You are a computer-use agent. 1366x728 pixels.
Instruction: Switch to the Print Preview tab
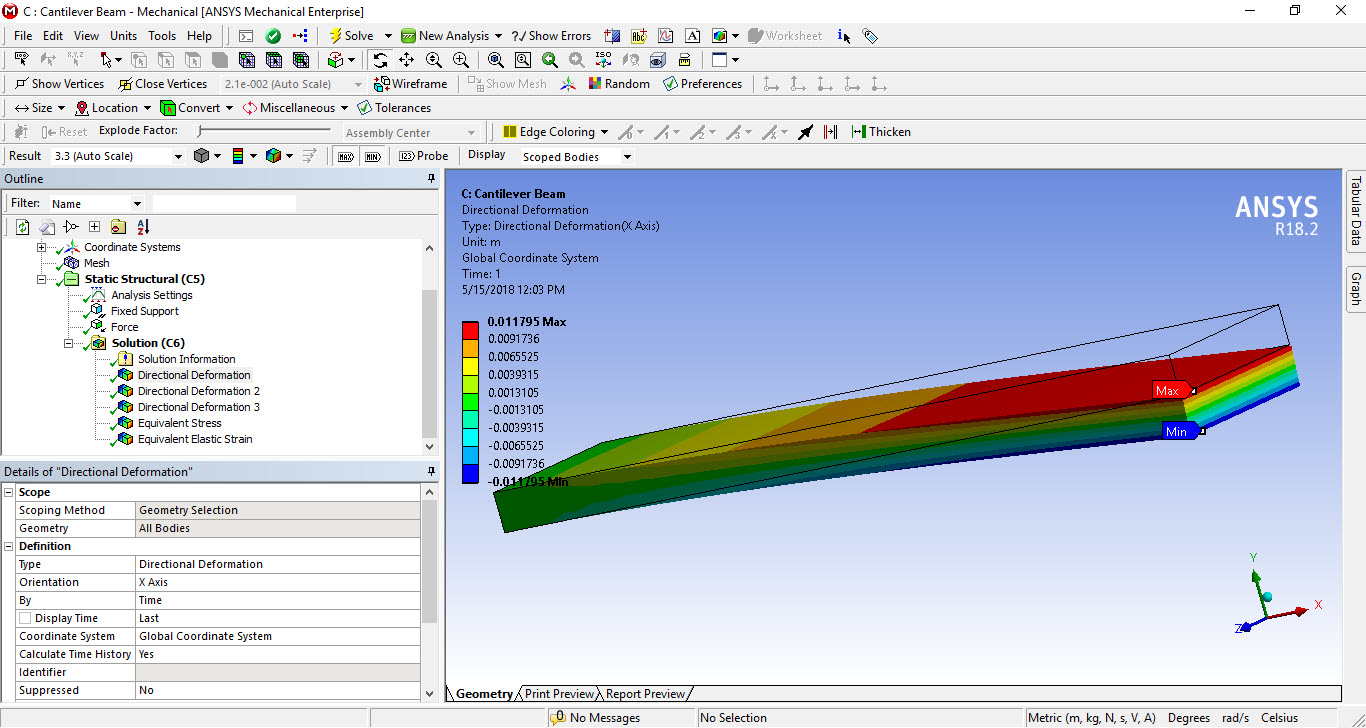(558, 694)
